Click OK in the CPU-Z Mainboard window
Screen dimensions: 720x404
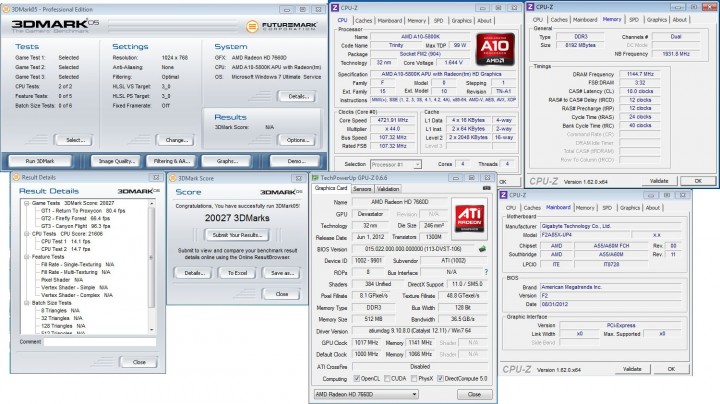671,369
